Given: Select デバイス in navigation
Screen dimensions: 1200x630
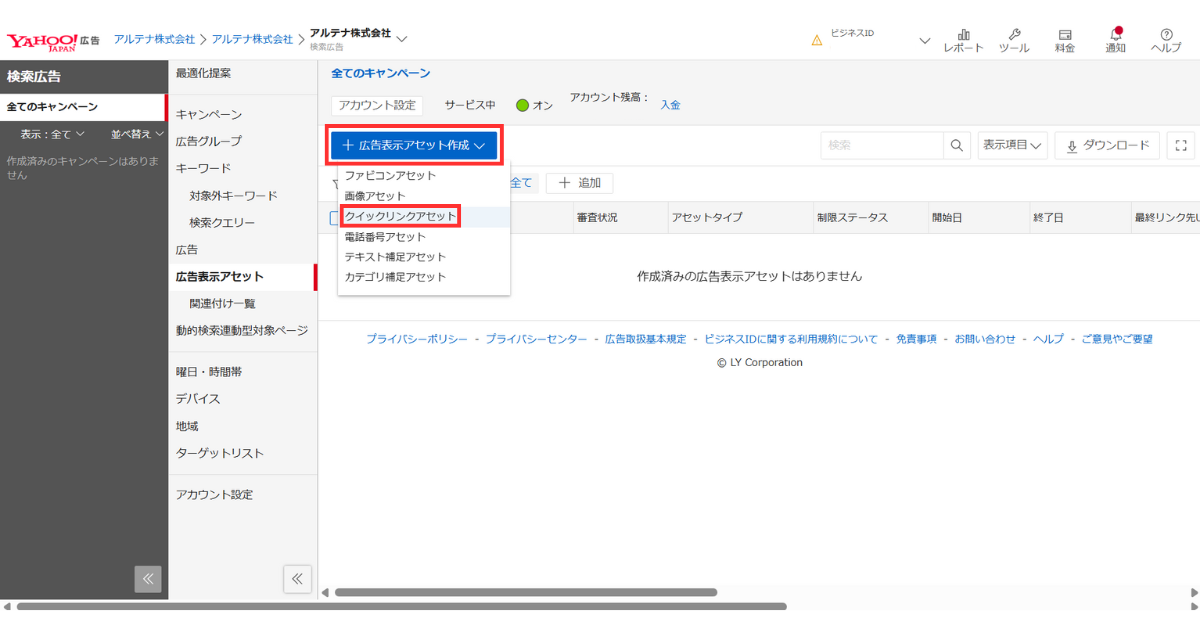Looking at the screenshot, I should (198, 398).
